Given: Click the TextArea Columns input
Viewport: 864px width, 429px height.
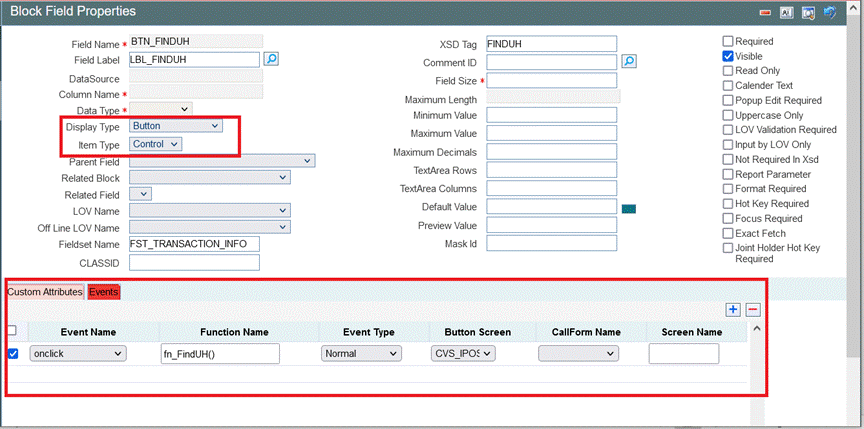Looking at the screenshot, I should click(552, 188).
